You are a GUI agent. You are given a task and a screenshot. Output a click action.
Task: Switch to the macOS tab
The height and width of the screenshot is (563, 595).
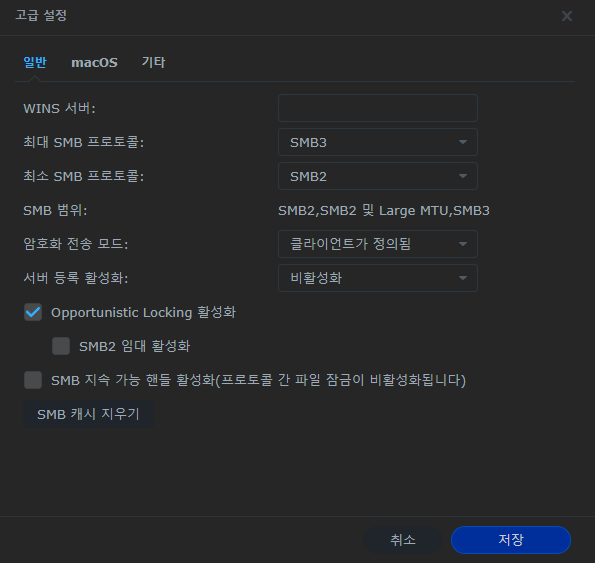tap(94, 63)
